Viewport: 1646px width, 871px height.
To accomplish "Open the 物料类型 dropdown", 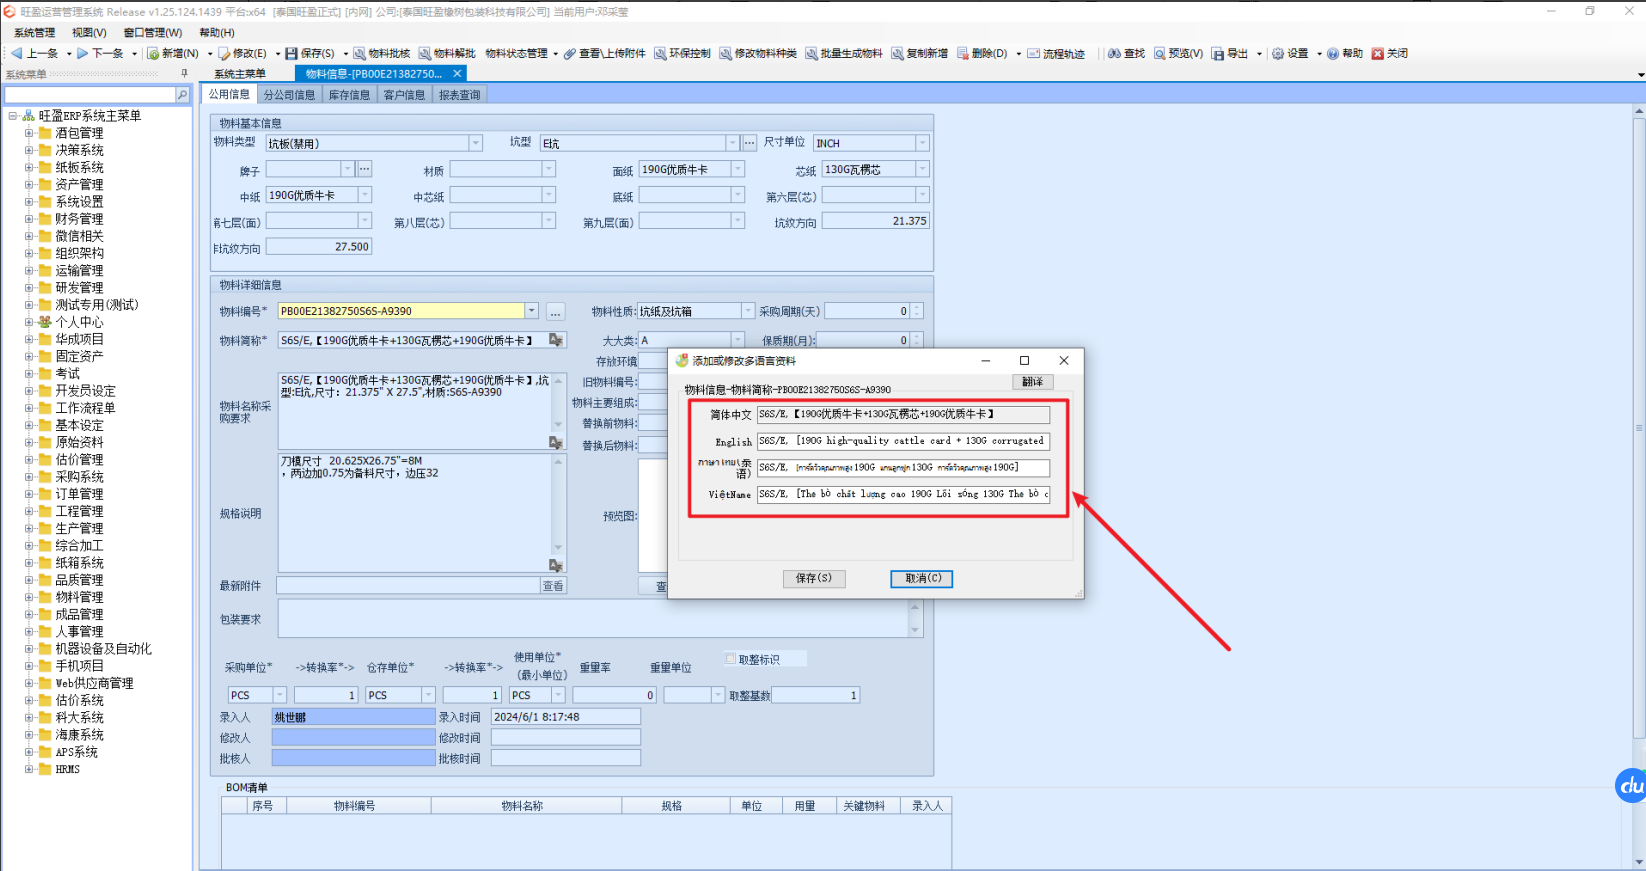I will [476, 143].
